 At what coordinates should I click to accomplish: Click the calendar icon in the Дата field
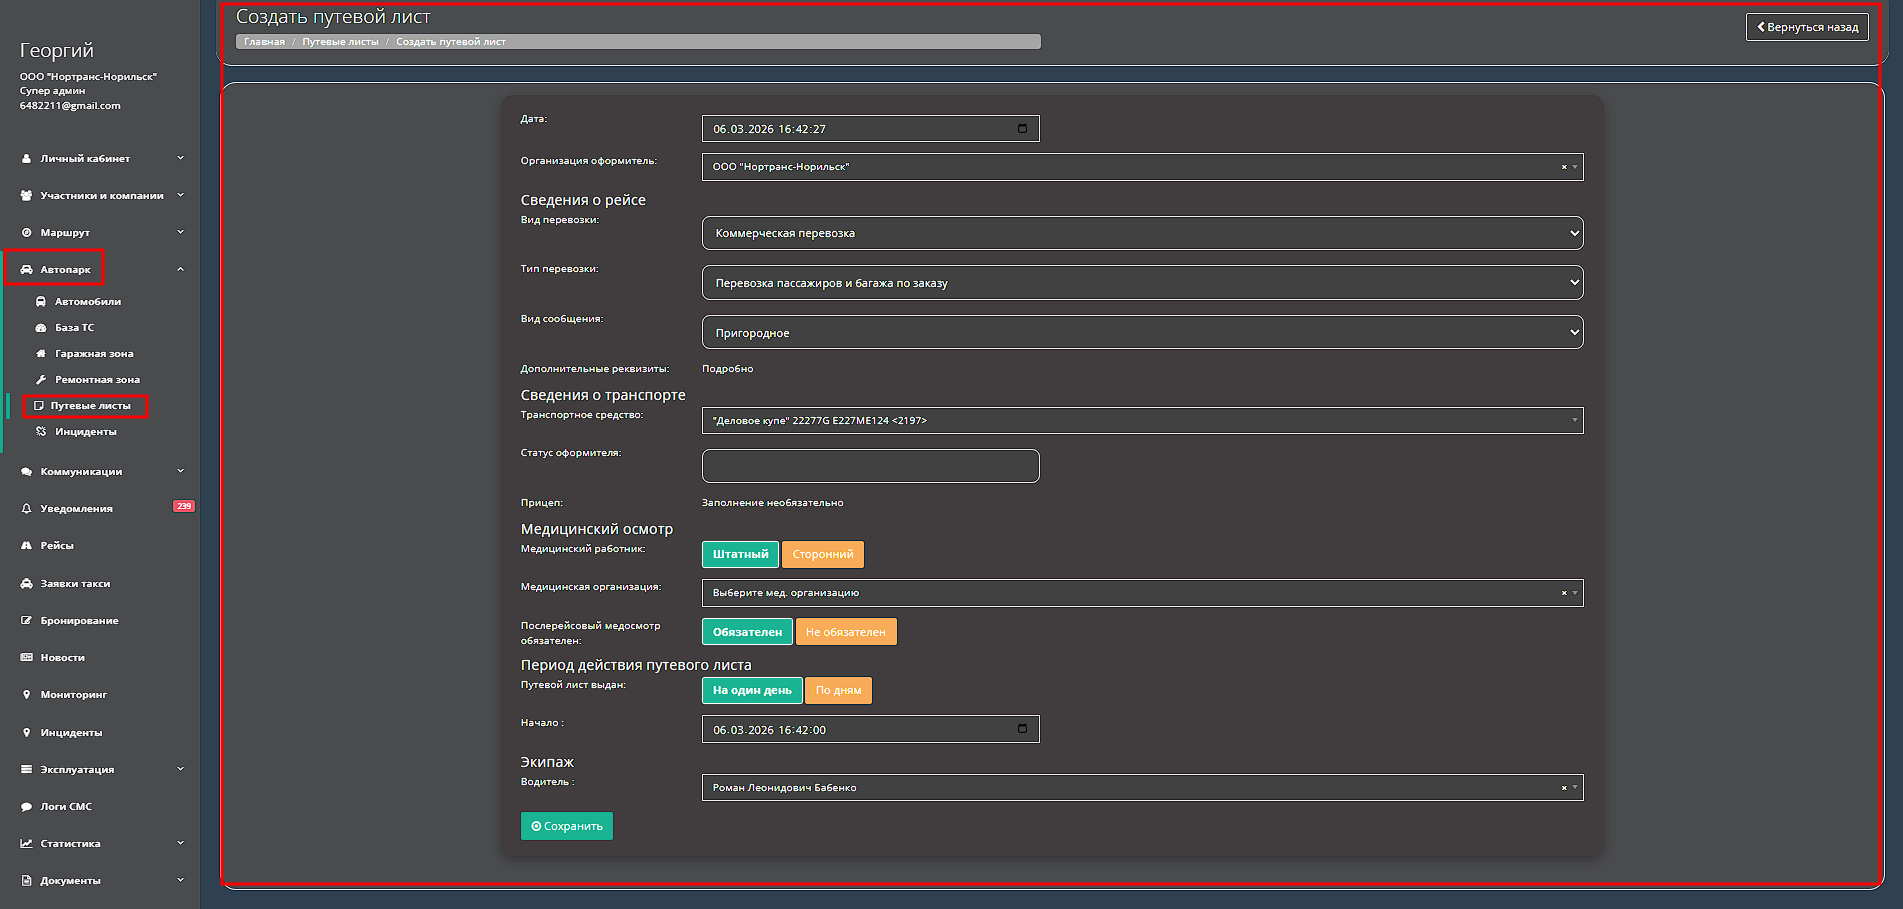pyautogui.click(x=1022, y=128)
